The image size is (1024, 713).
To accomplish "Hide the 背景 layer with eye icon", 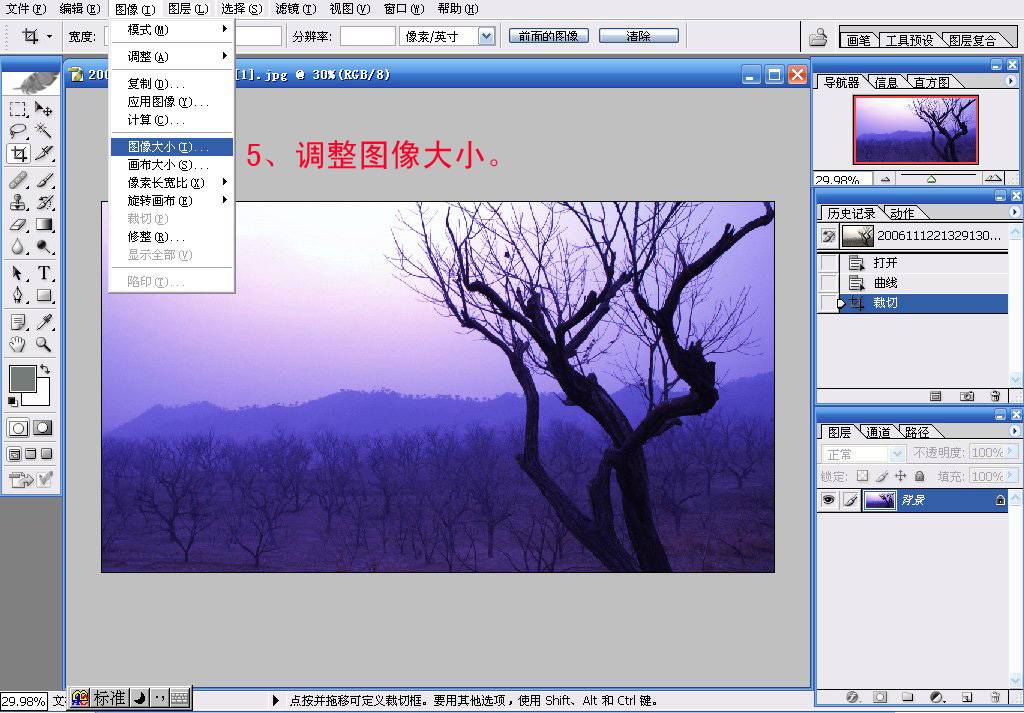I will coord(827,500).
